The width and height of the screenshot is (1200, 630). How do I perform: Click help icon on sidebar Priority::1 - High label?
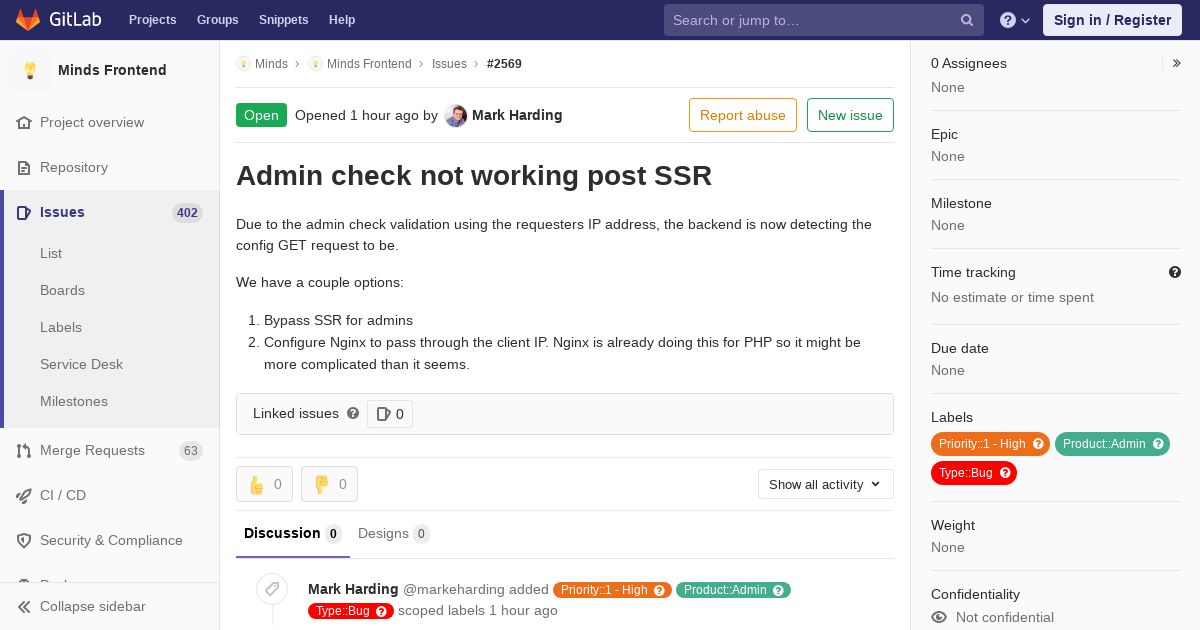pyautogui.click(x=1038, y=444)
